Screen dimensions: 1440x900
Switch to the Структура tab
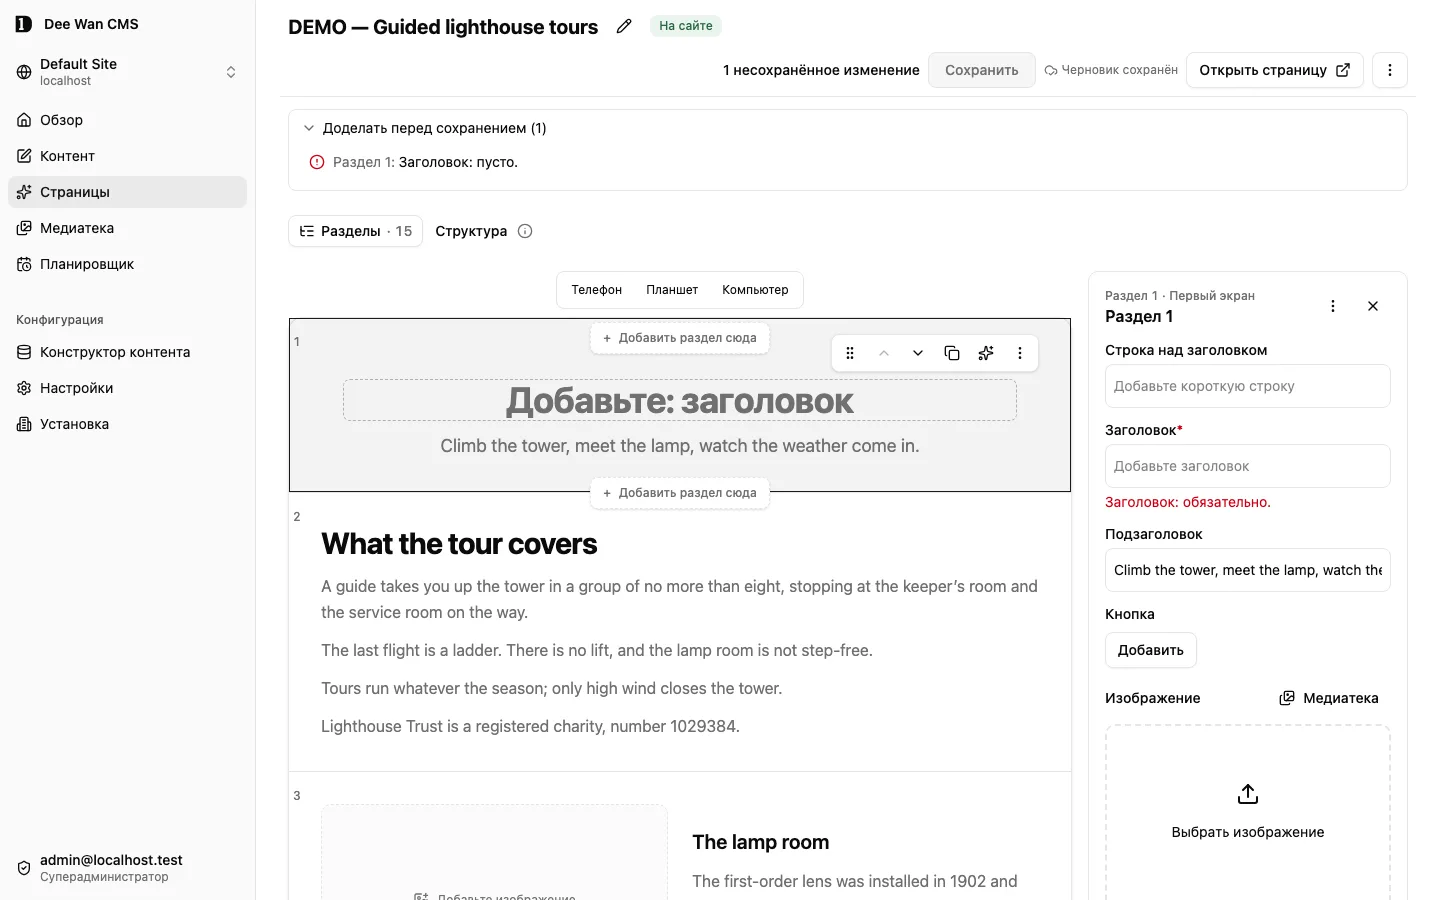[x=471, y=231]
